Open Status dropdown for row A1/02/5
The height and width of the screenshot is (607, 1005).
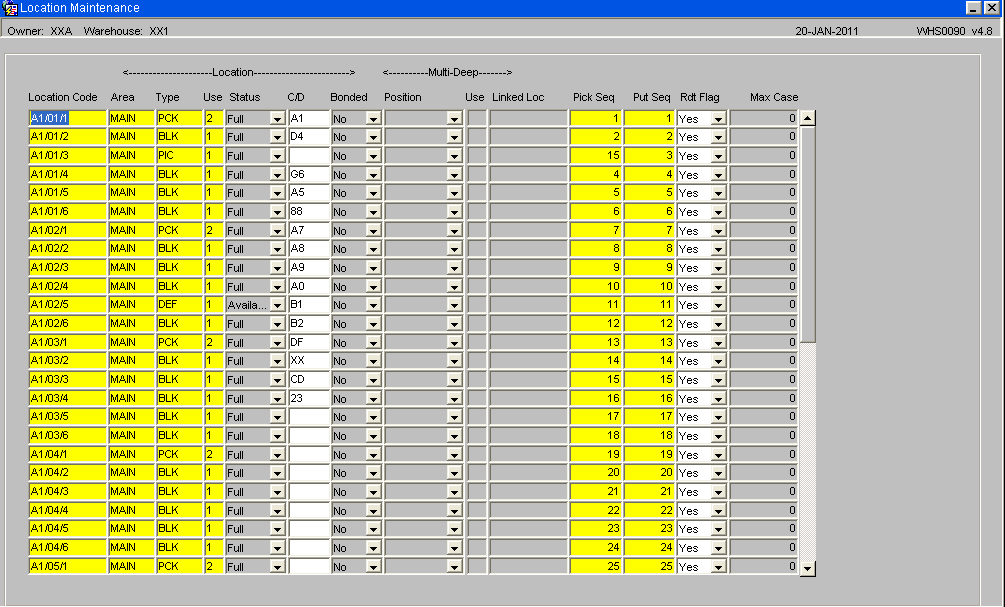pyautogui.click(x=277, y=305)
